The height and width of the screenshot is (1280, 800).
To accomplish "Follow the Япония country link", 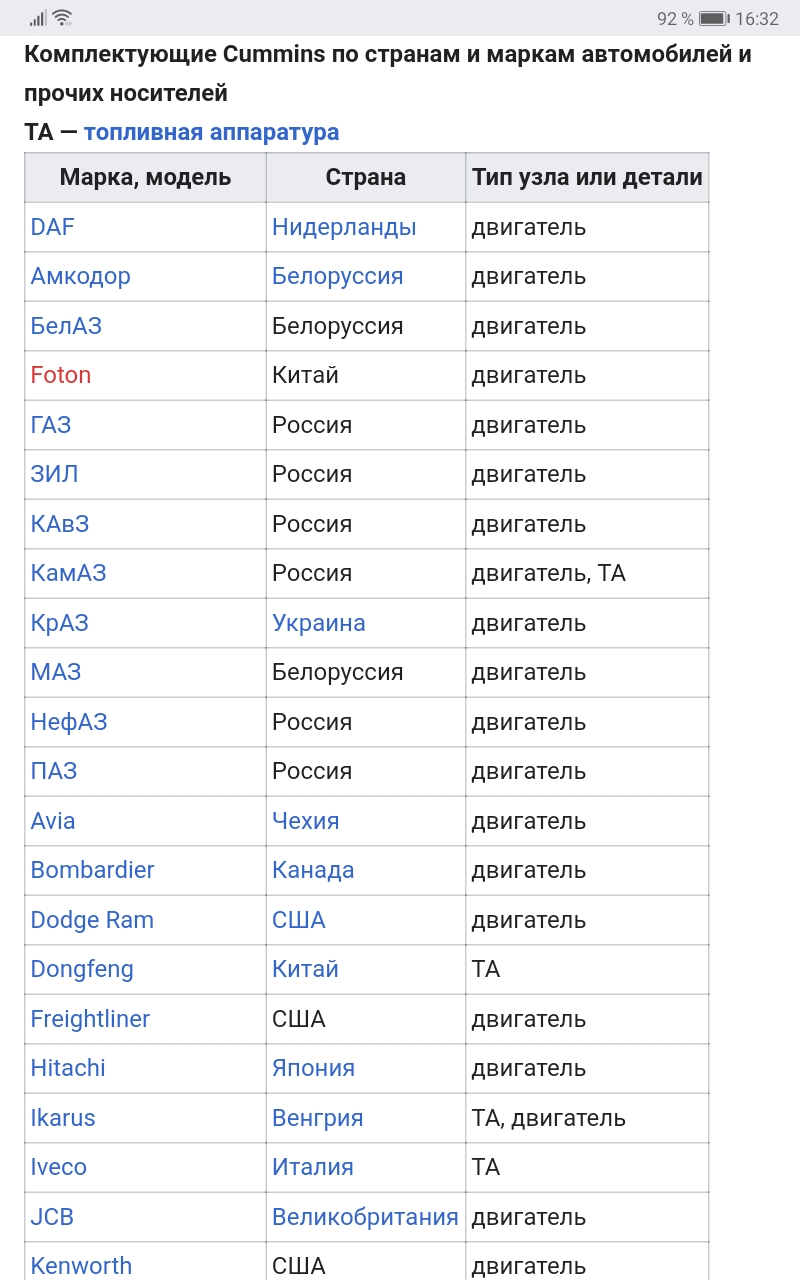I will 313,1068.
